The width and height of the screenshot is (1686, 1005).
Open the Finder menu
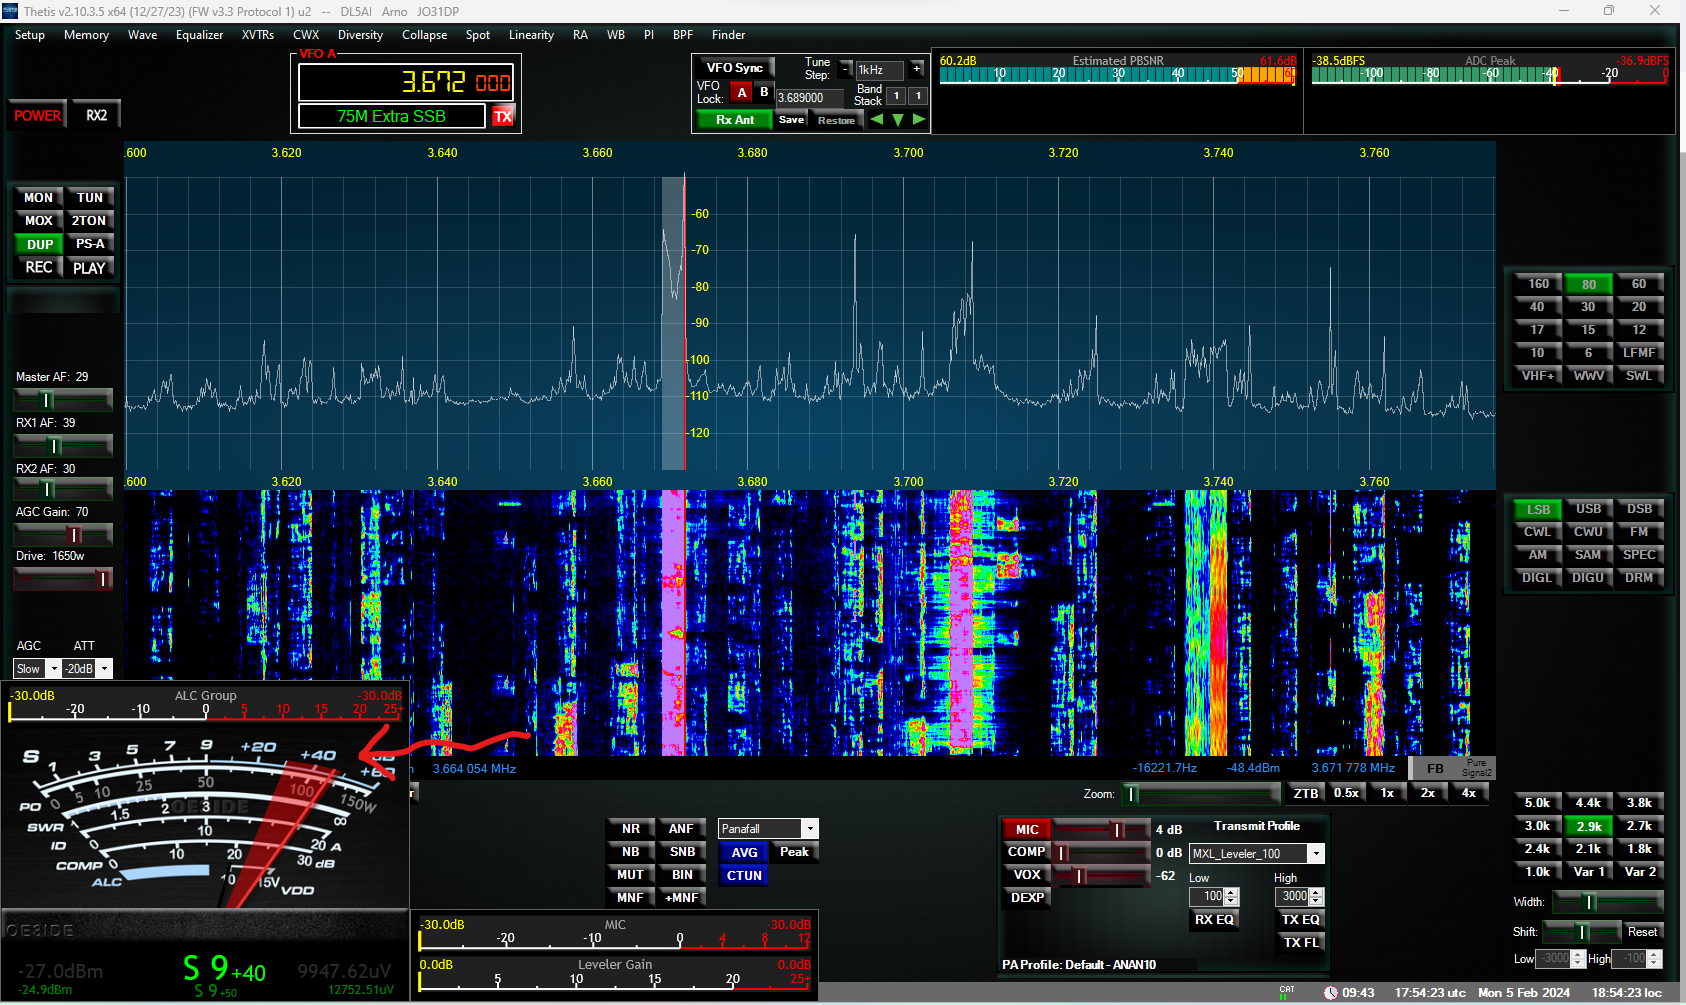tap(728, 35)
